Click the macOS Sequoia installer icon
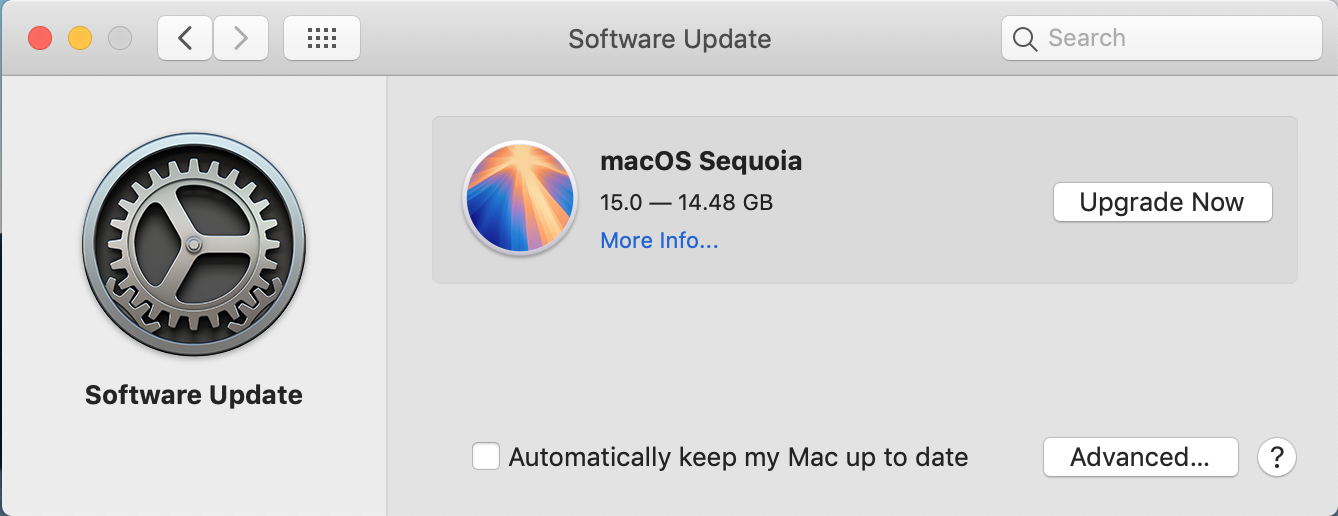 click(520, 197)
